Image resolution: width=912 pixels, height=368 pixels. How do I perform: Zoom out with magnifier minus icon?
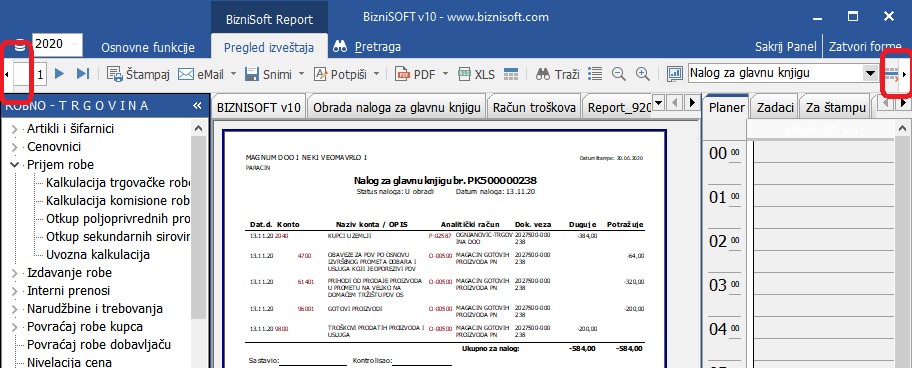point(619,74)
